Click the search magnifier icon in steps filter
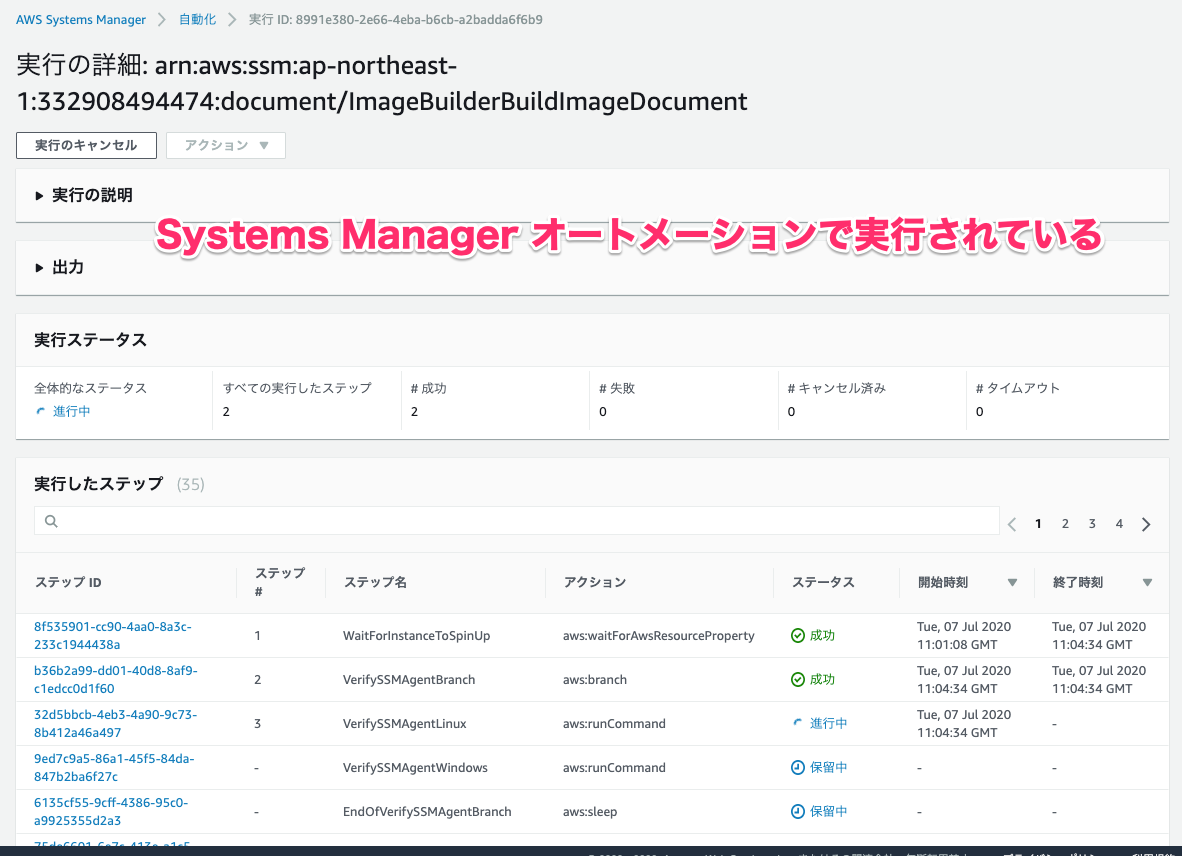1182x856 pixels. pos(51,521)
